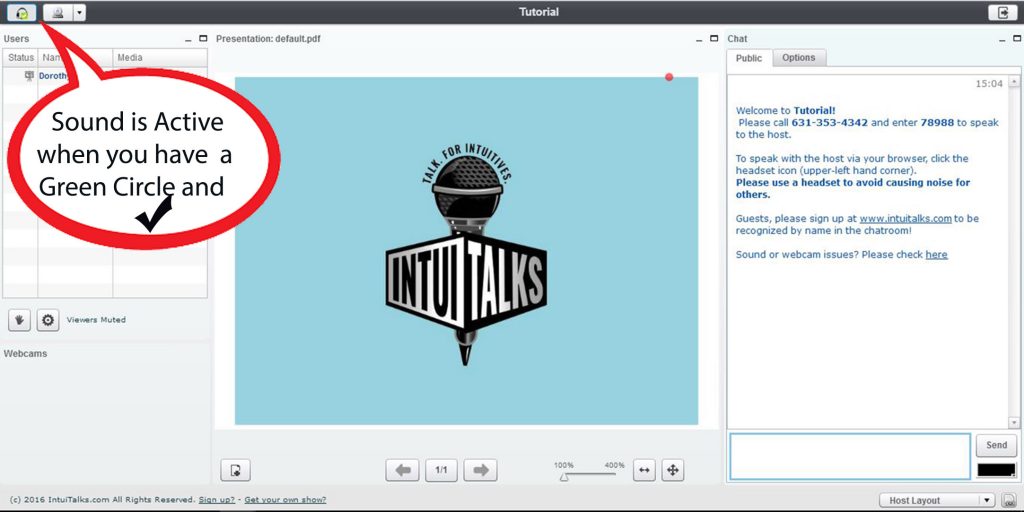Maximize the Presentation panel
The height and width of the screenshot is (512, 1024).
click(715, 39)
